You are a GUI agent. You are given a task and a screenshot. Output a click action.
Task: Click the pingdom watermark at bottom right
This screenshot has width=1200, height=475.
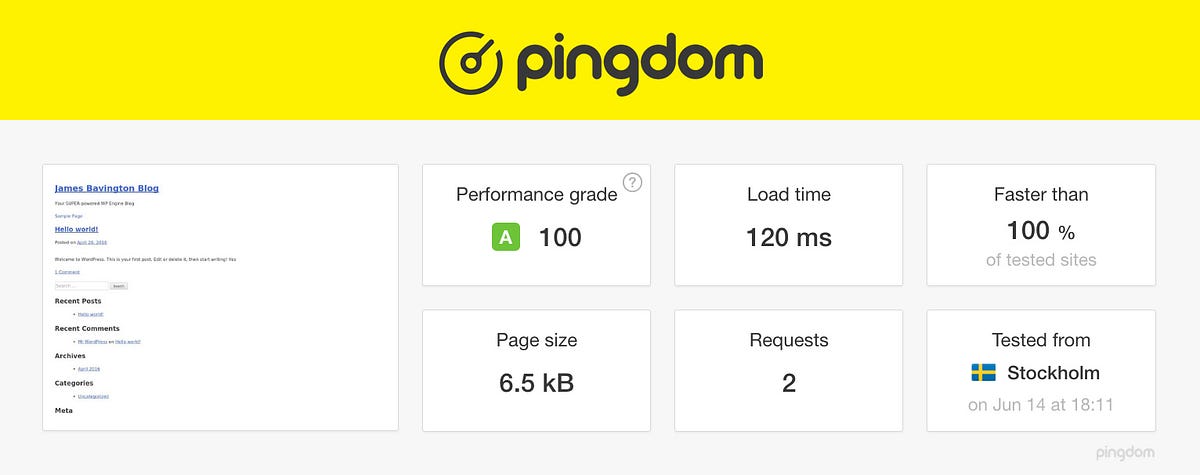click(x=1123, y=453)
